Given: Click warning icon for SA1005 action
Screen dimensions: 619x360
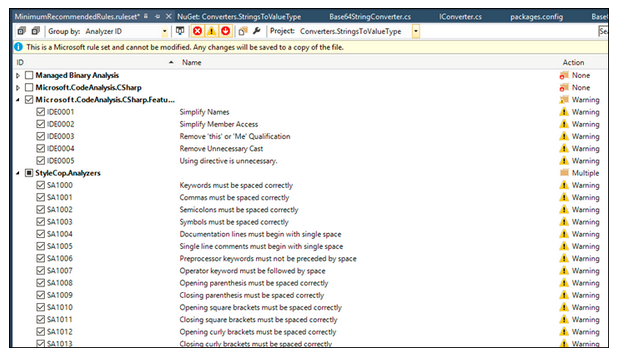Looking at the screenshot, I should pyautogui.click(x=564, y=246).
